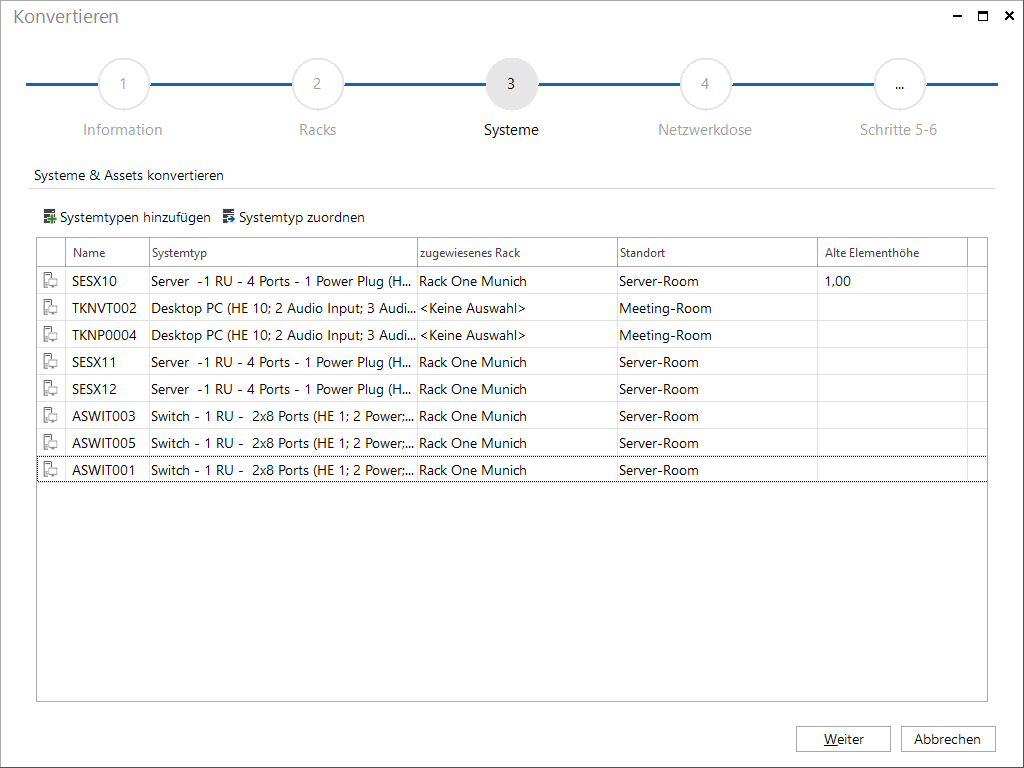This screenshot has width=1024, height=768.
Task: Open systemtyp cell of SESX12 row
Action: point(283,389)
